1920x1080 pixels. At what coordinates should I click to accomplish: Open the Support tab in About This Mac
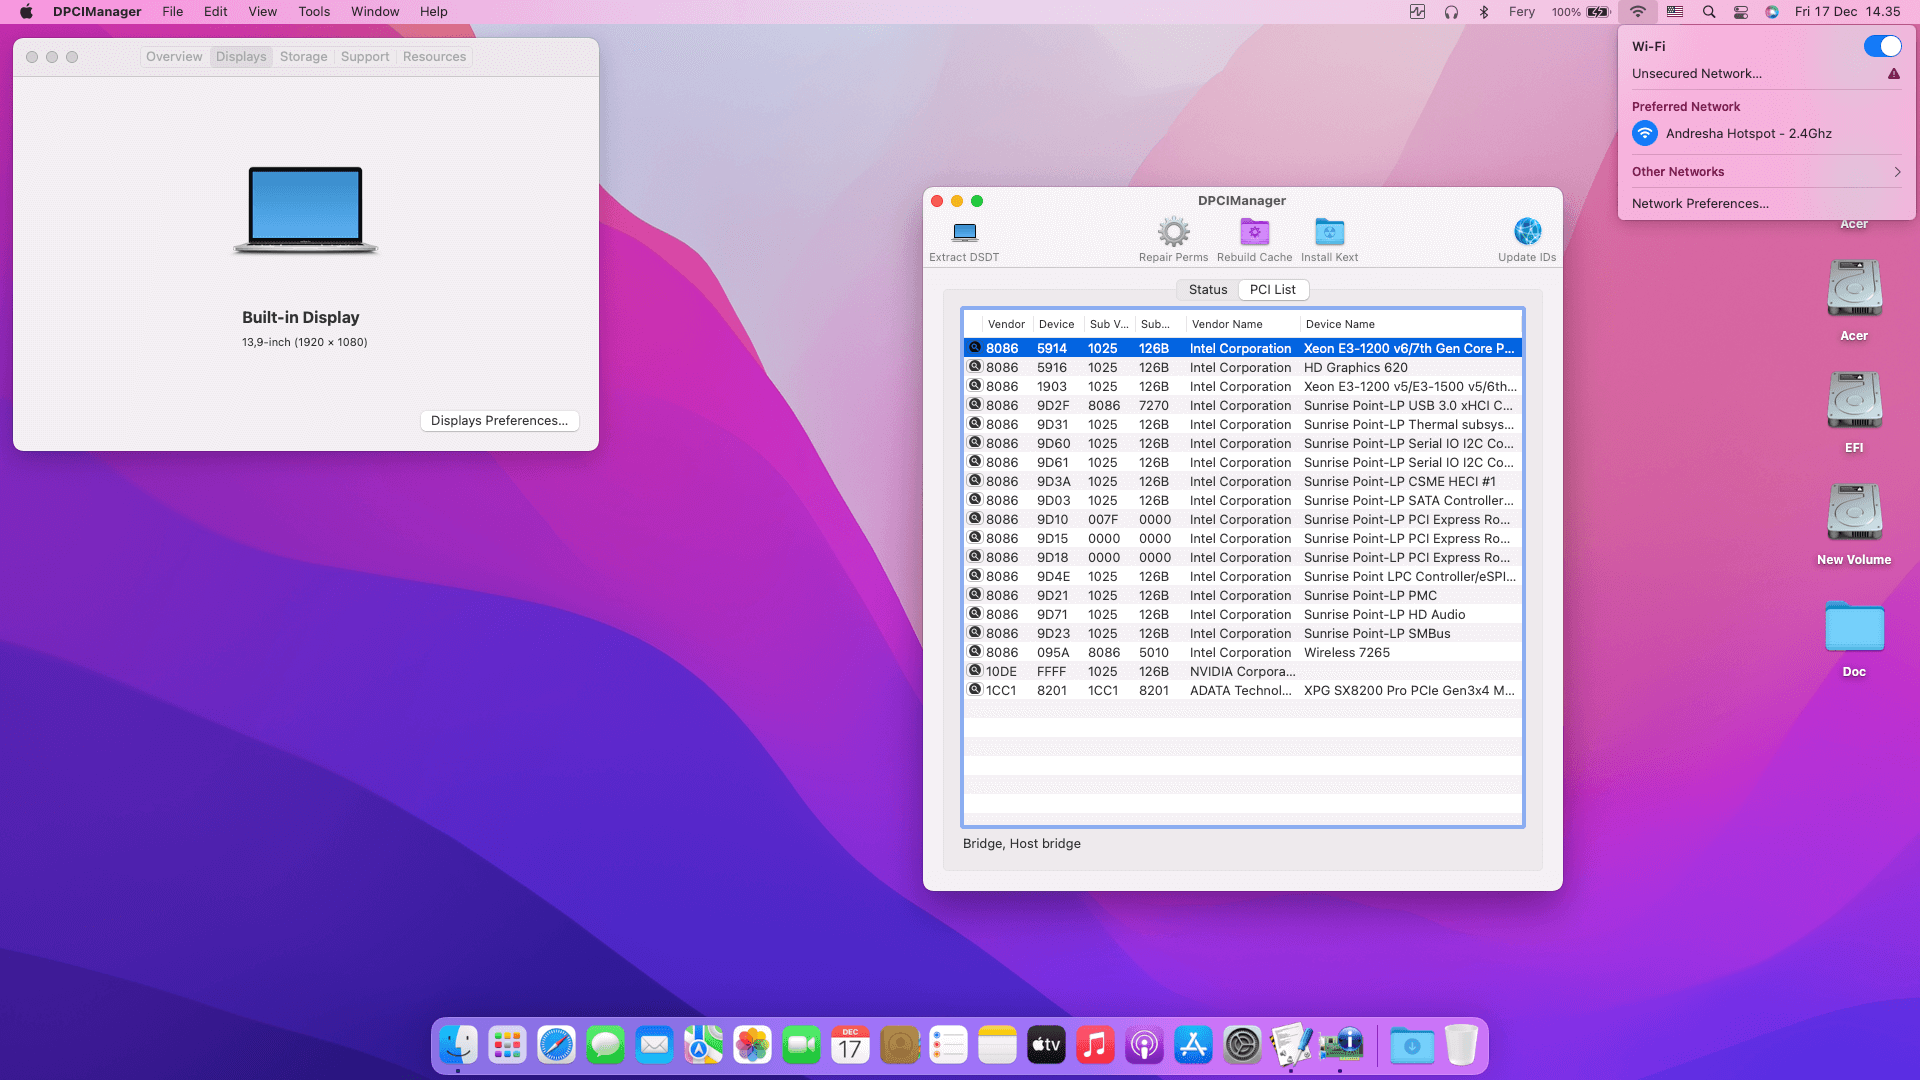pyautogui.click(x=365, y=57)
